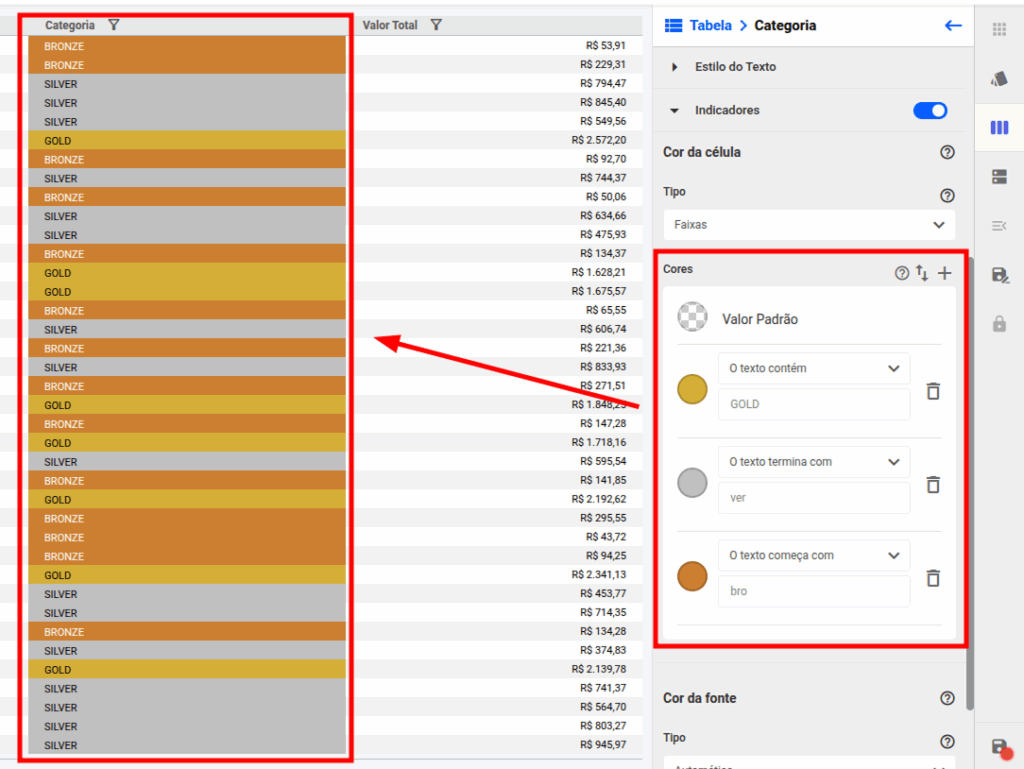Image resolution: width=1024 pixels, height=769 pixels.
Task: Click the reorder colors arrows icon
Action: click(922, 273)
